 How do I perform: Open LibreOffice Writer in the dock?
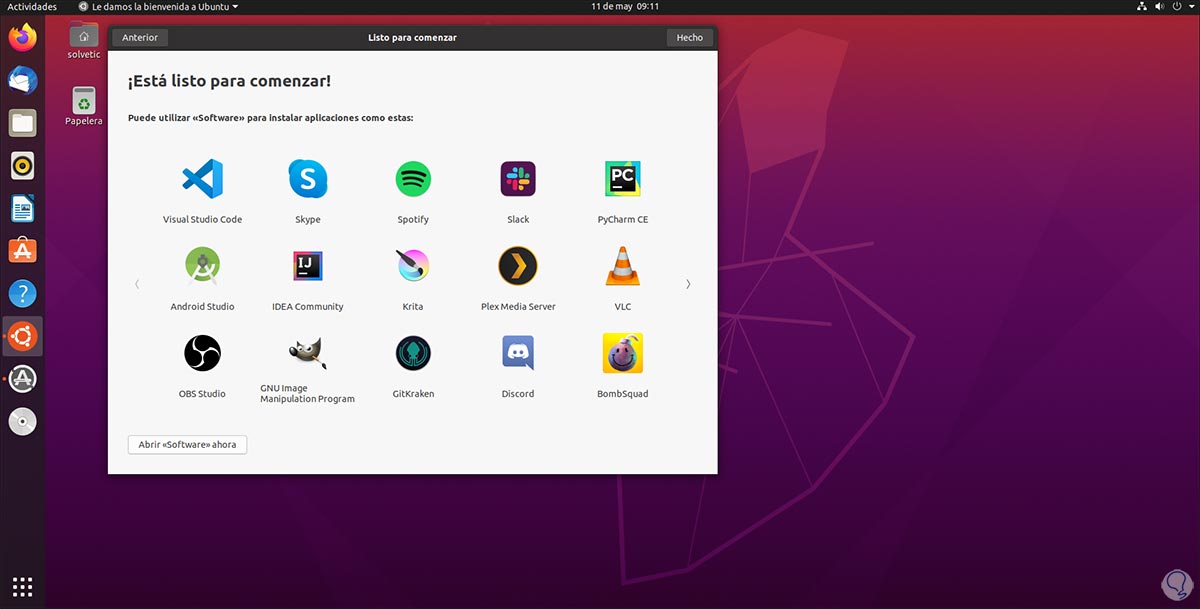click(x=22, y=209)
